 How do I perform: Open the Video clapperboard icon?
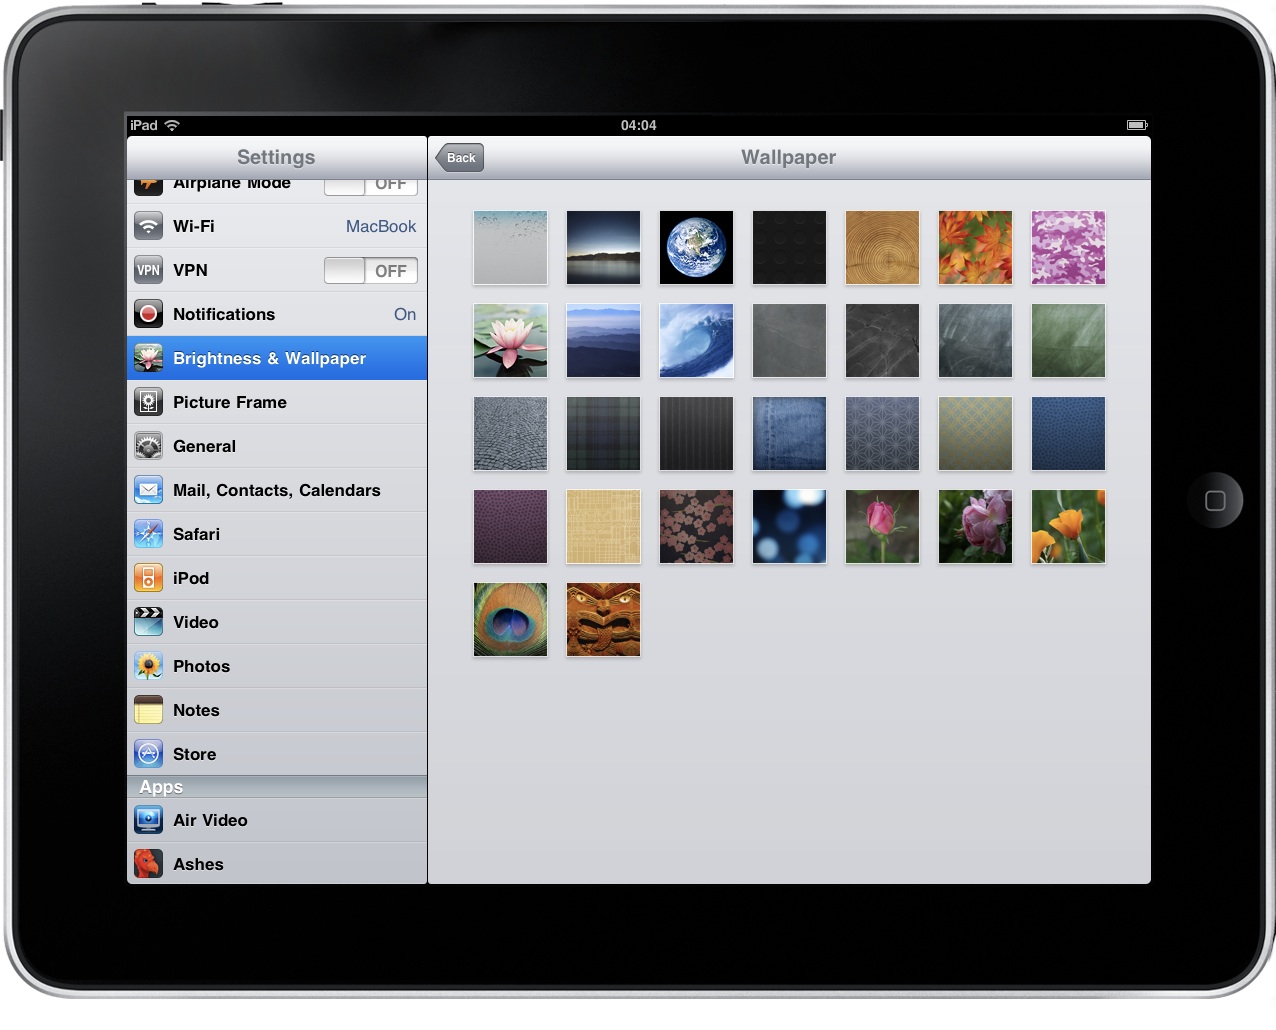point(148,622)
